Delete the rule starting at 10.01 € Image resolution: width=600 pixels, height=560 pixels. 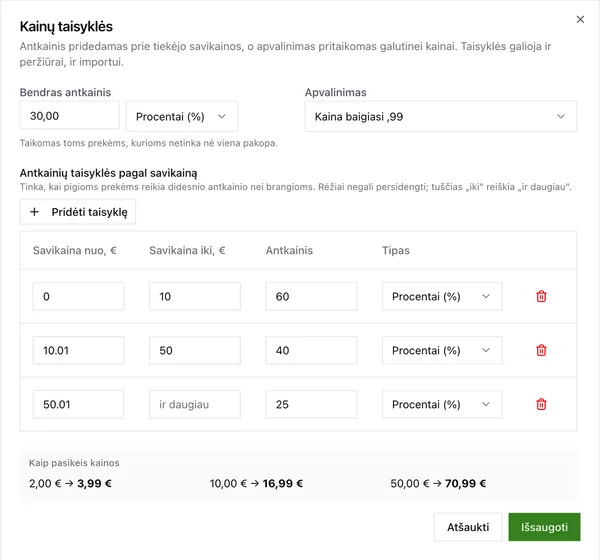click(x=541, y=350)
